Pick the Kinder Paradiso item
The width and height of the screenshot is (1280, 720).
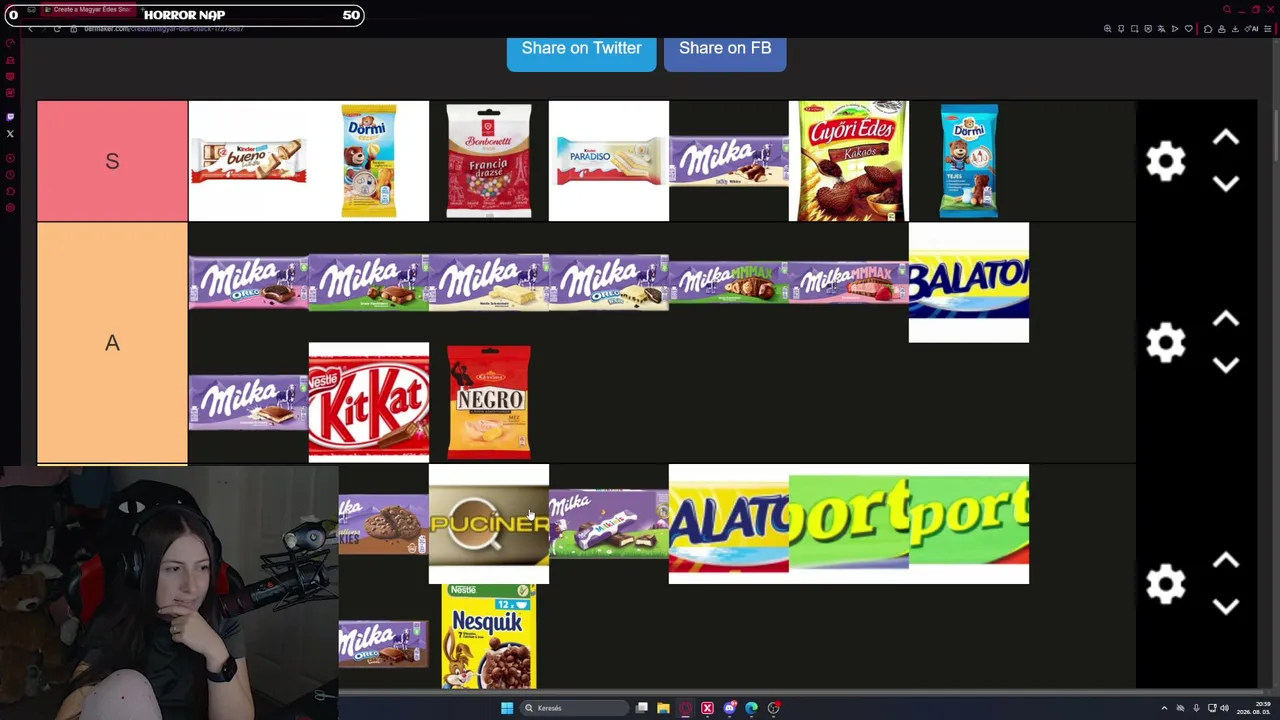pos(609,161)
